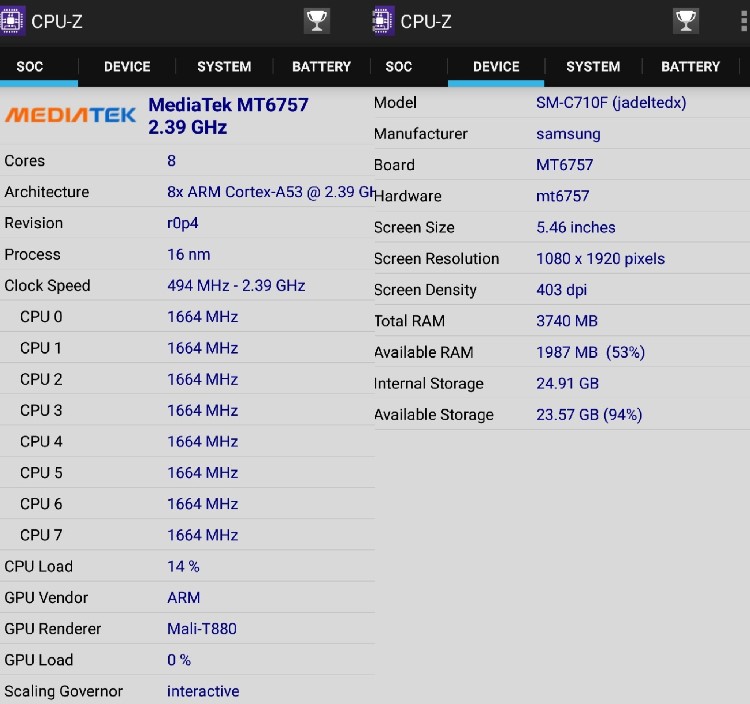Click the CPU-Z title in left header
The height and width of the screenshot is (704, 750).
[57, 22]
